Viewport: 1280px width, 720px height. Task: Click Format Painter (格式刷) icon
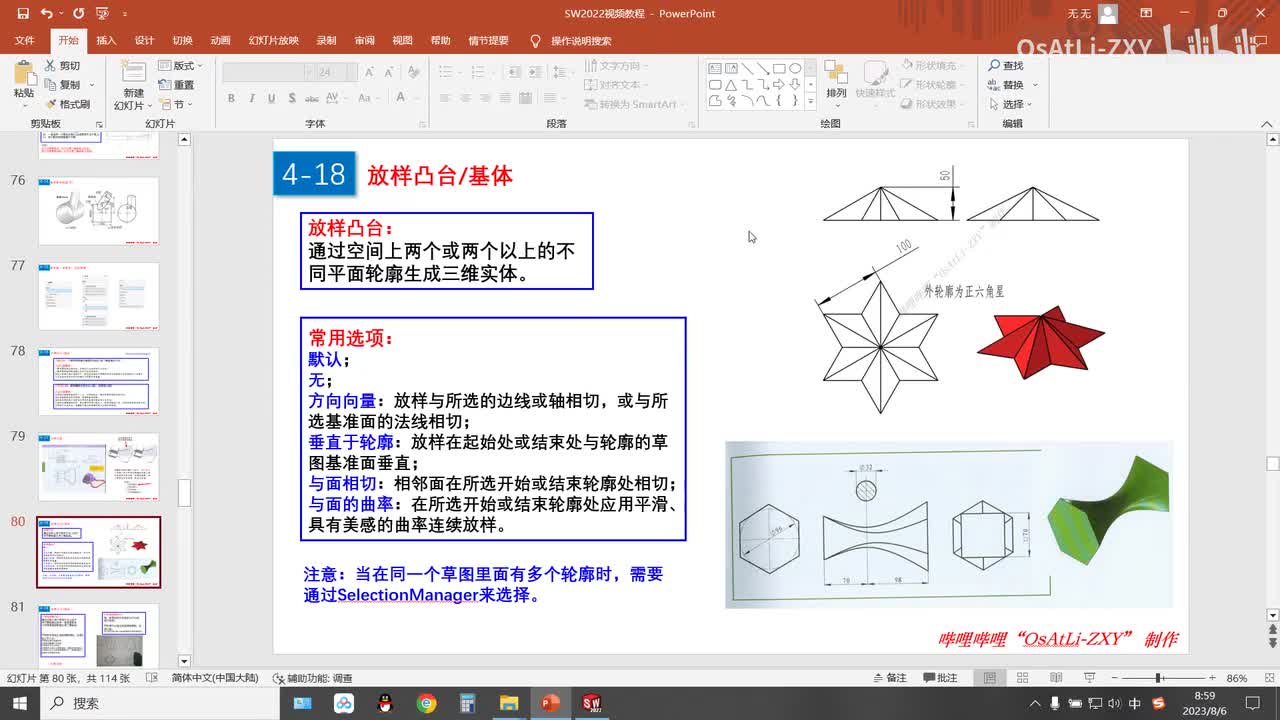point(52,104)
